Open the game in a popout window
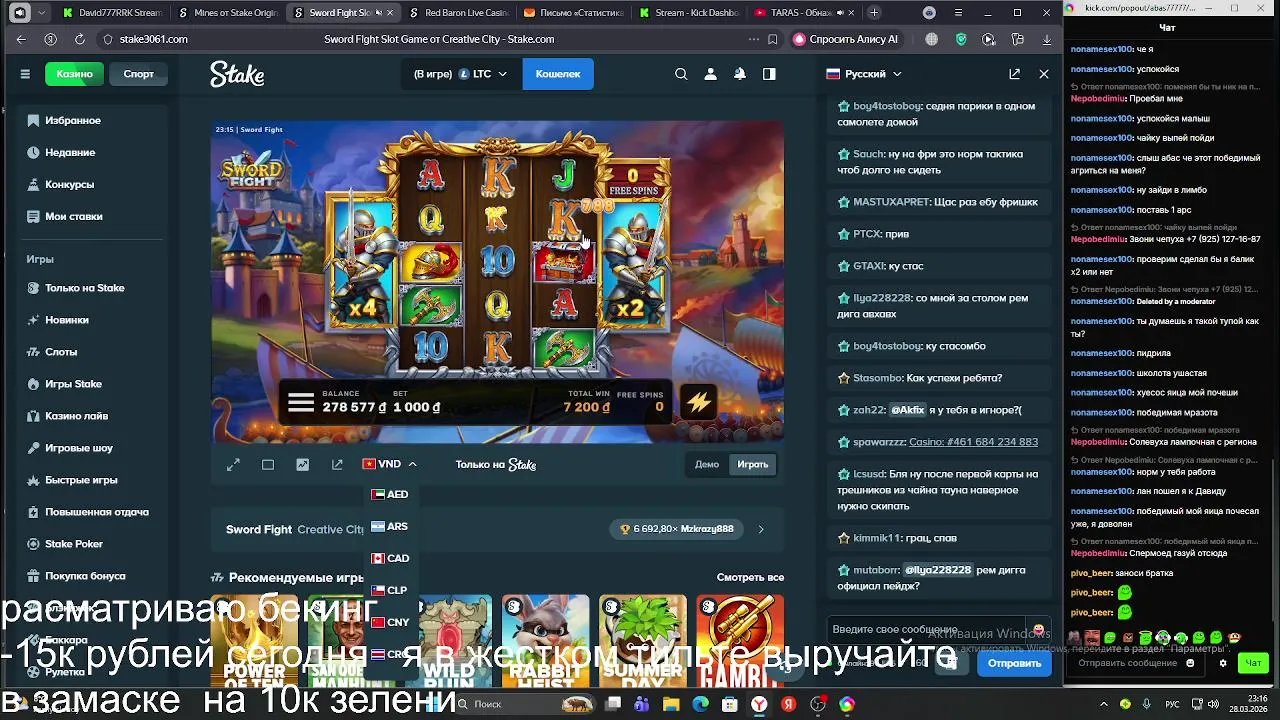Viewport: 1280px width, 720px height. click(337, 464)
